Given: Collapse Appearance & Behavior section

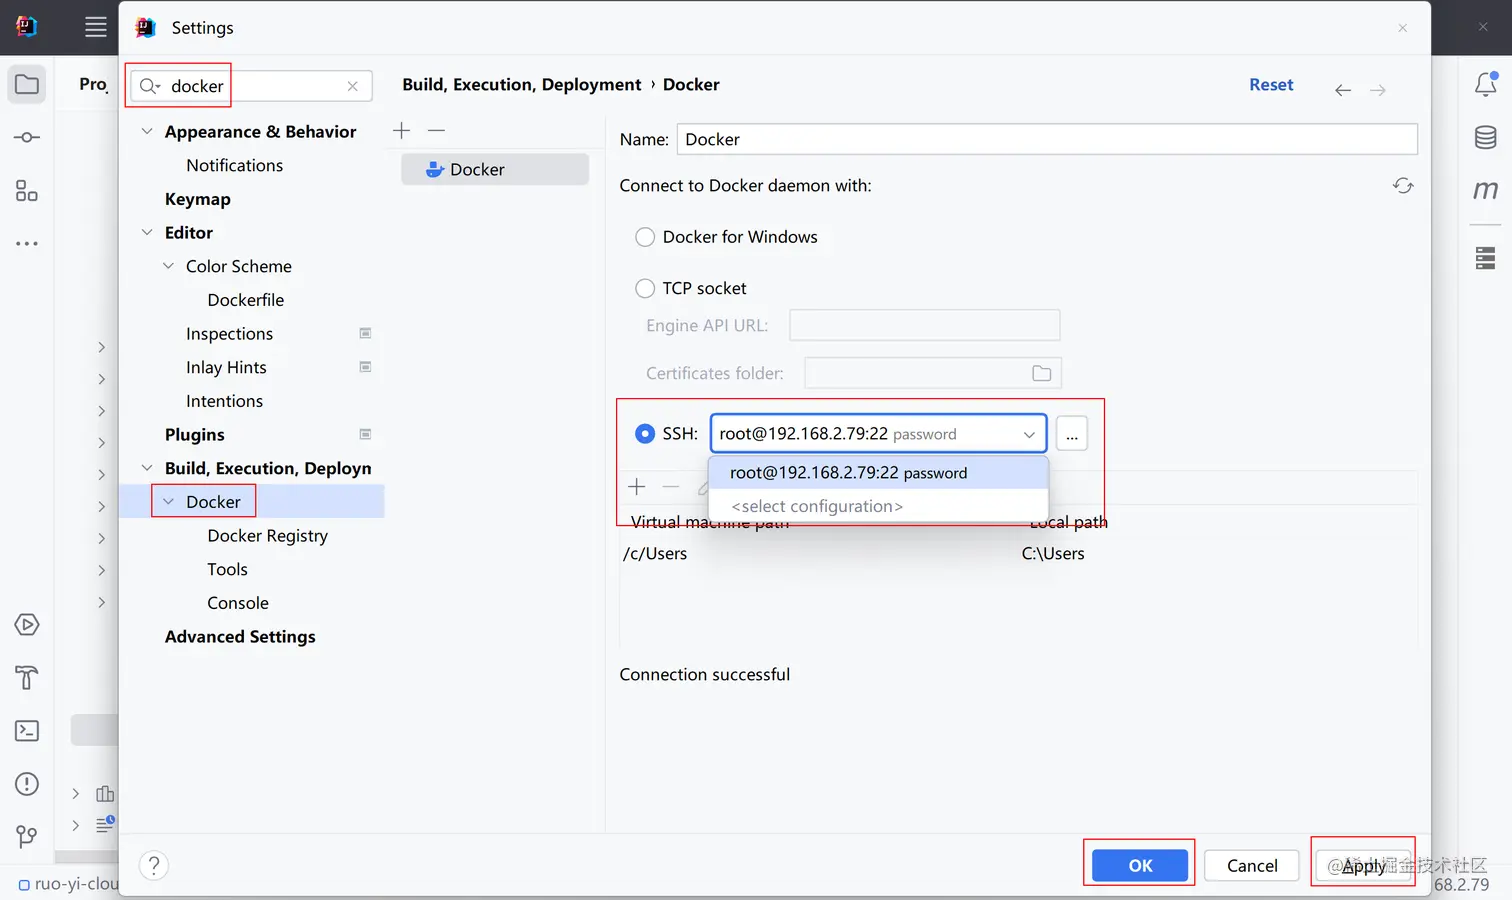Looking at the screenshot, I should [x=147, y=131].
